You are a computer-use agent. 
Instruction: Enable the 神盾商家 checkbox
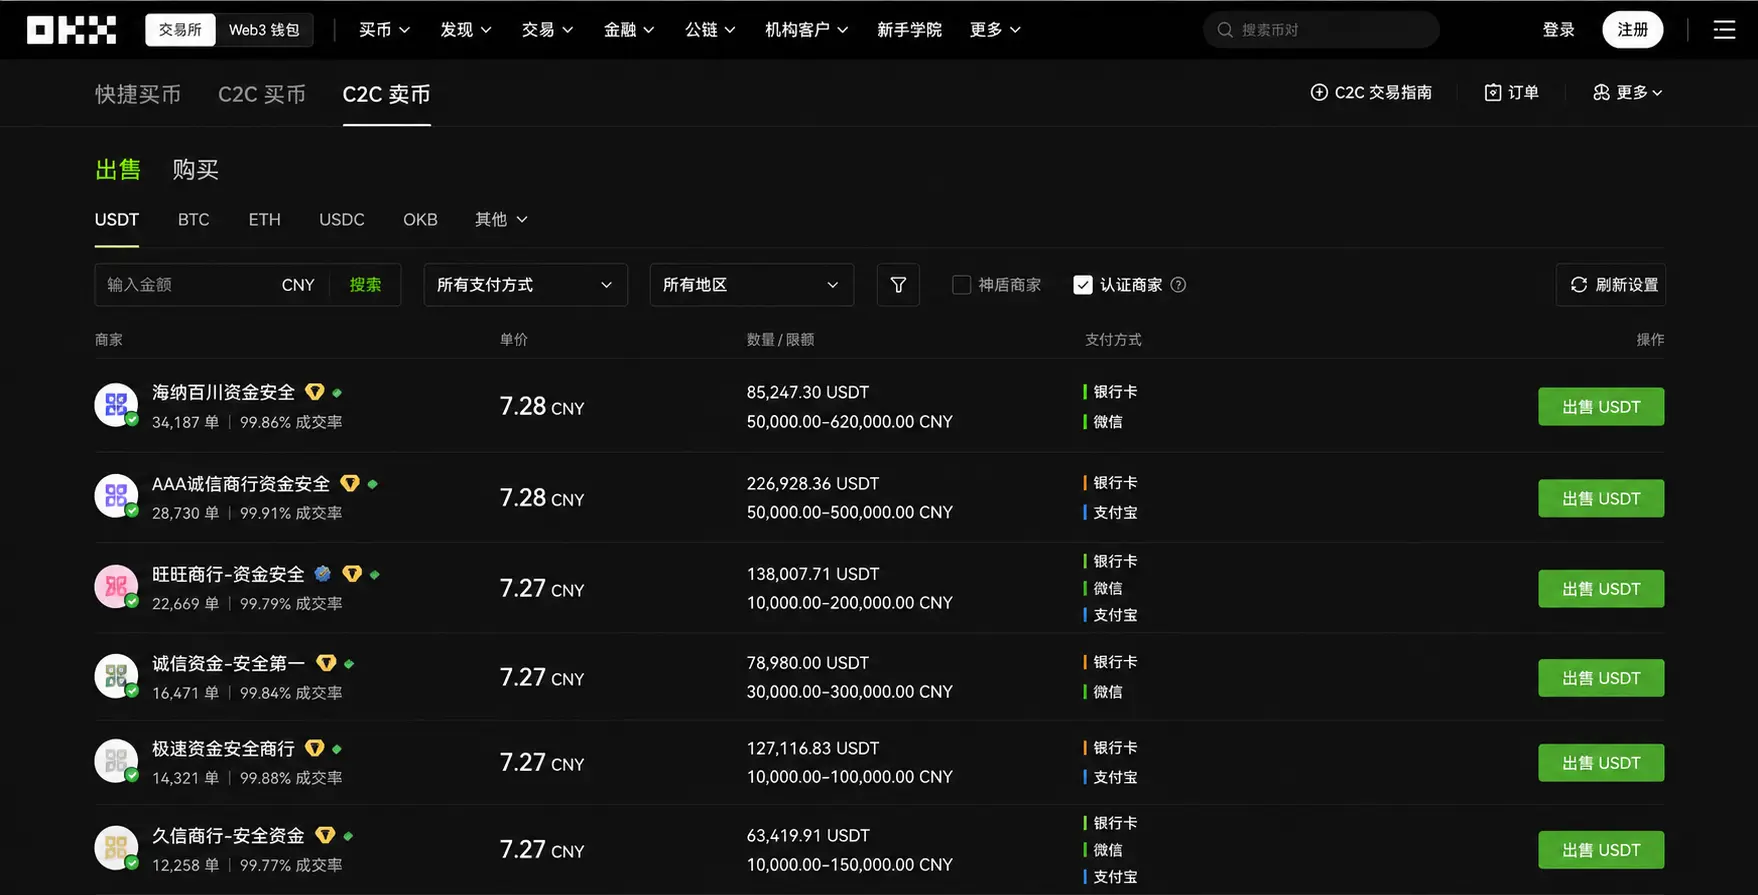pos(961,285)
